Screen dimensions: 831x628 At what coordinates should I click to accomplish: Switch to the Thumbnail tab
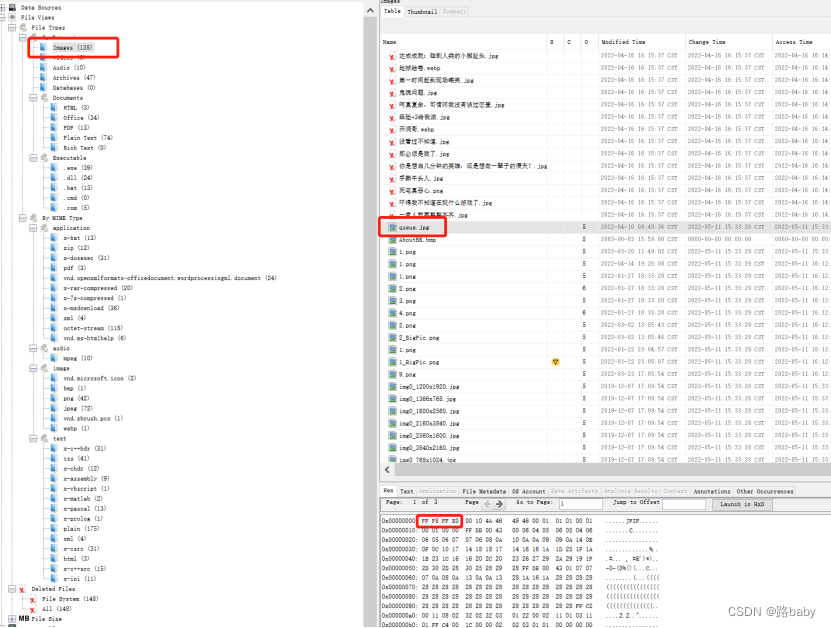coord(422,12)
